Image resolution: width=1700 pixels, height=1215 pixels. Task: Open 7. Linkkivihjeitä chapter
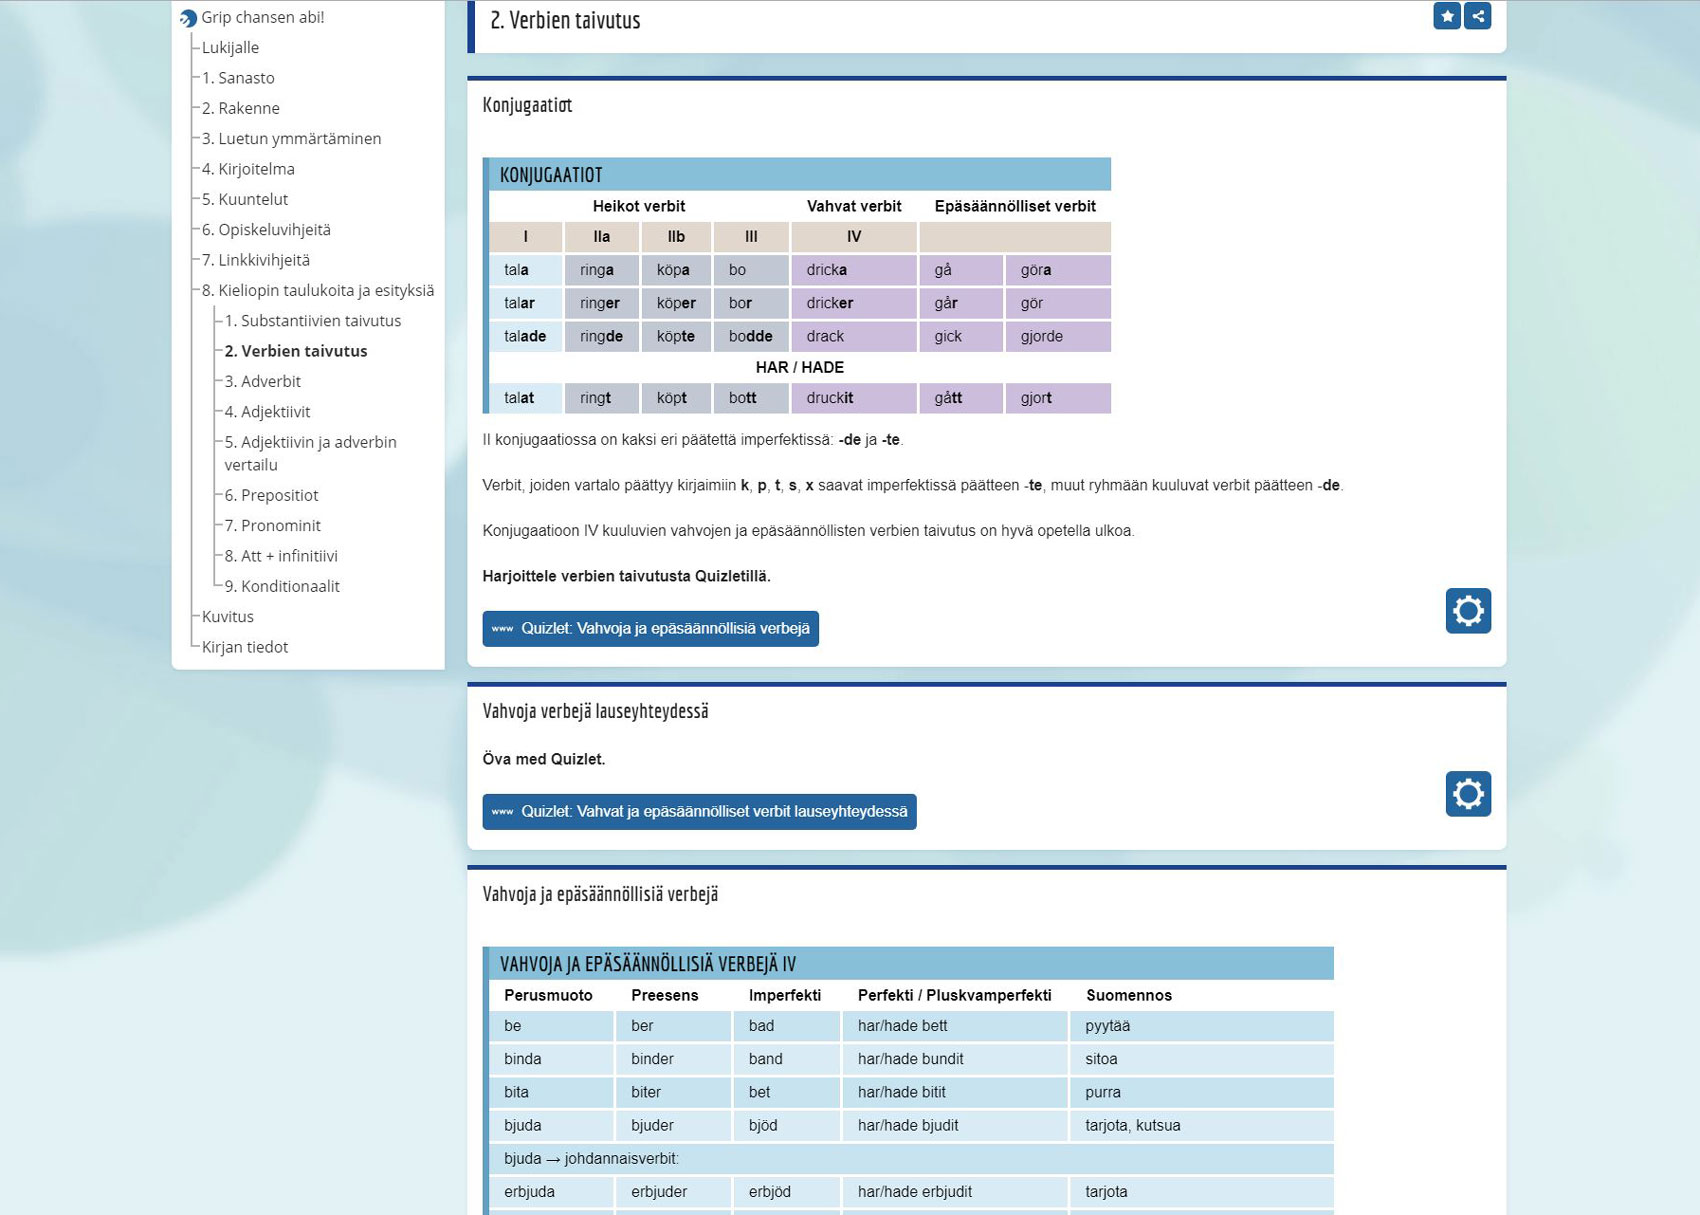click(256, 260)
